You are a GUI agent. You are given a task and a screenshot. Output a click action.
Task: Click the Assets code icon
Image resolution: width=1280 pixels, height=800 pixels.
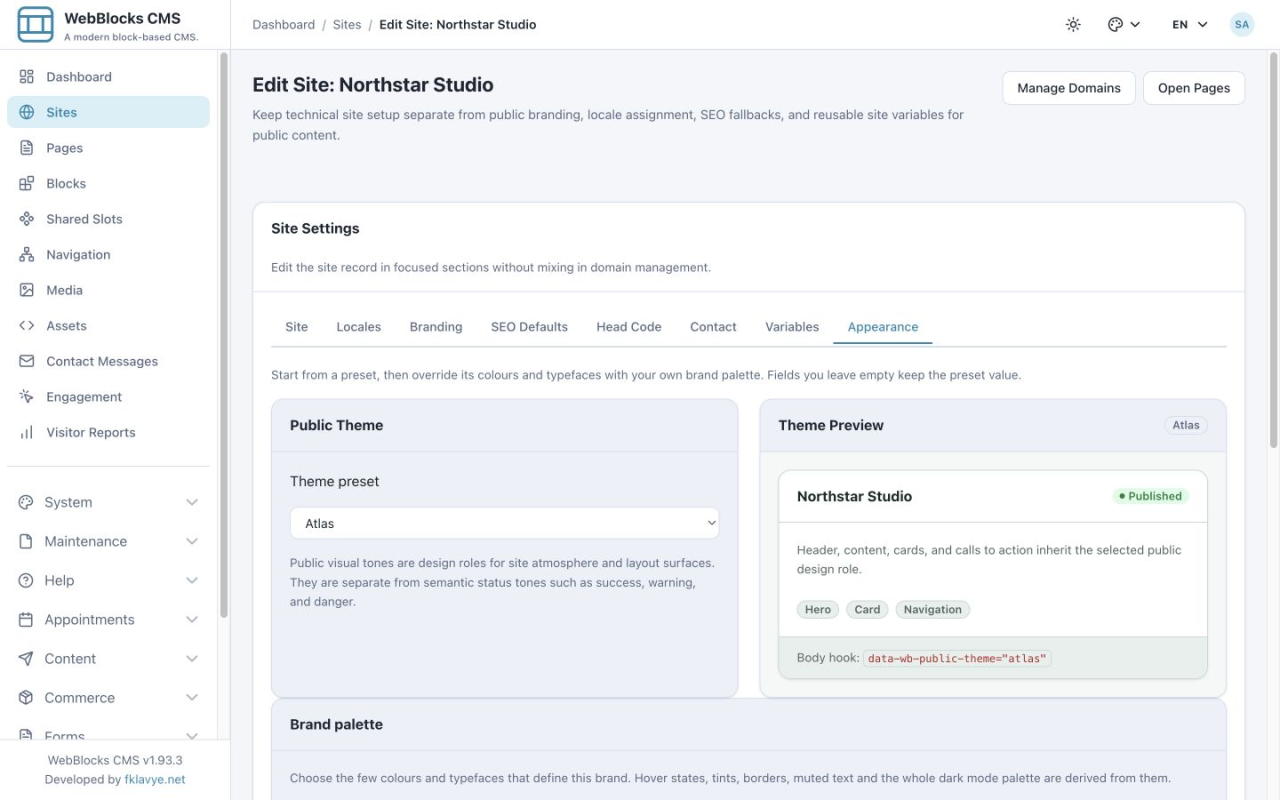[27, 326]
